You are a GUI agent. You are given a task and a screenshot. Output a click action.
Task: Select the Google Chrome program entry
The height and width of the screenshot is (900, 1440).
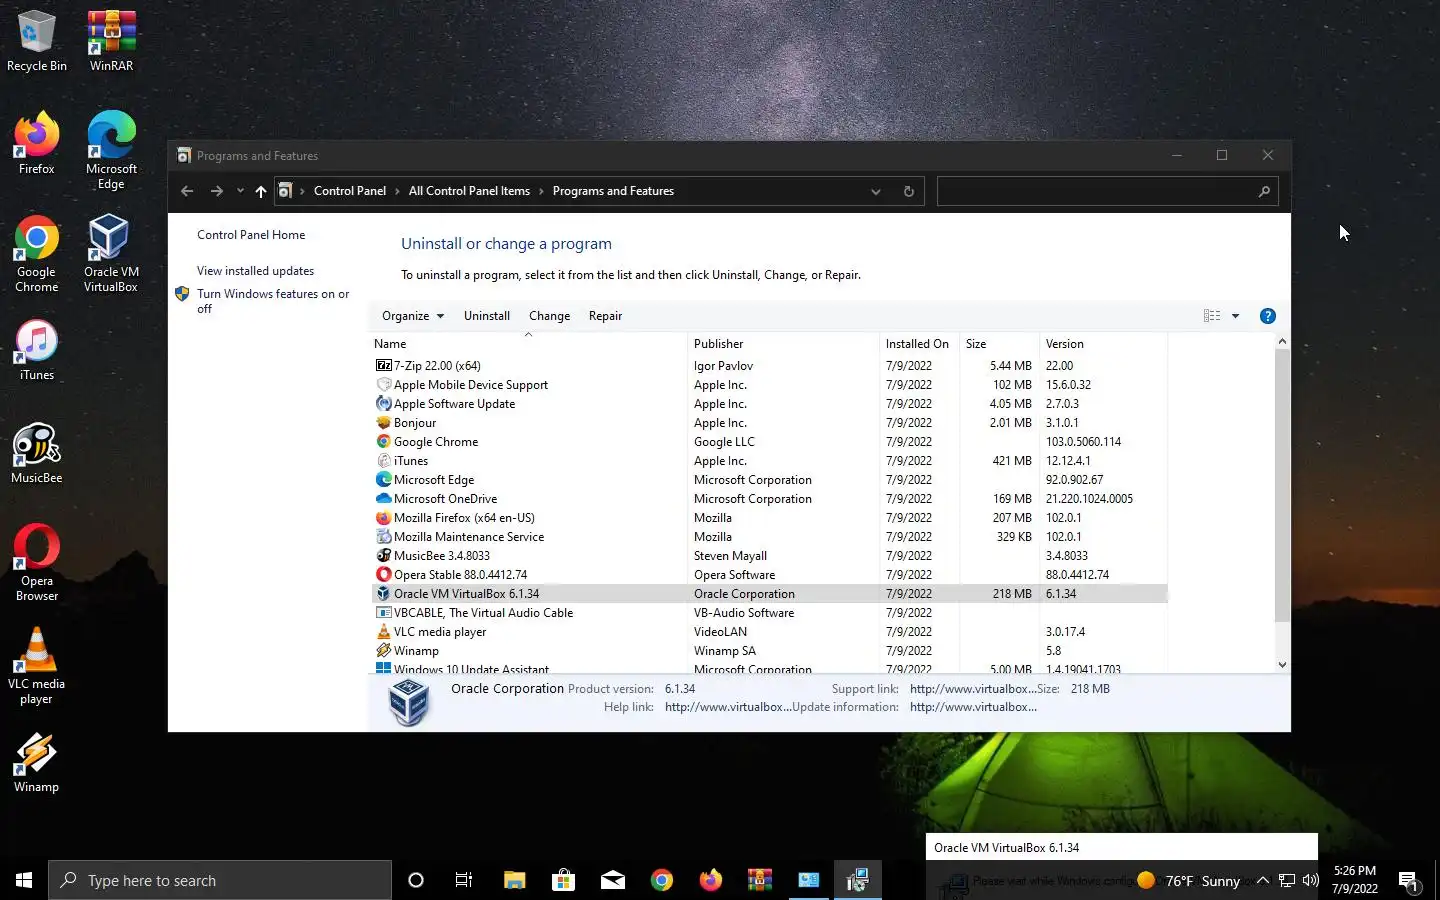pos(769,442)
